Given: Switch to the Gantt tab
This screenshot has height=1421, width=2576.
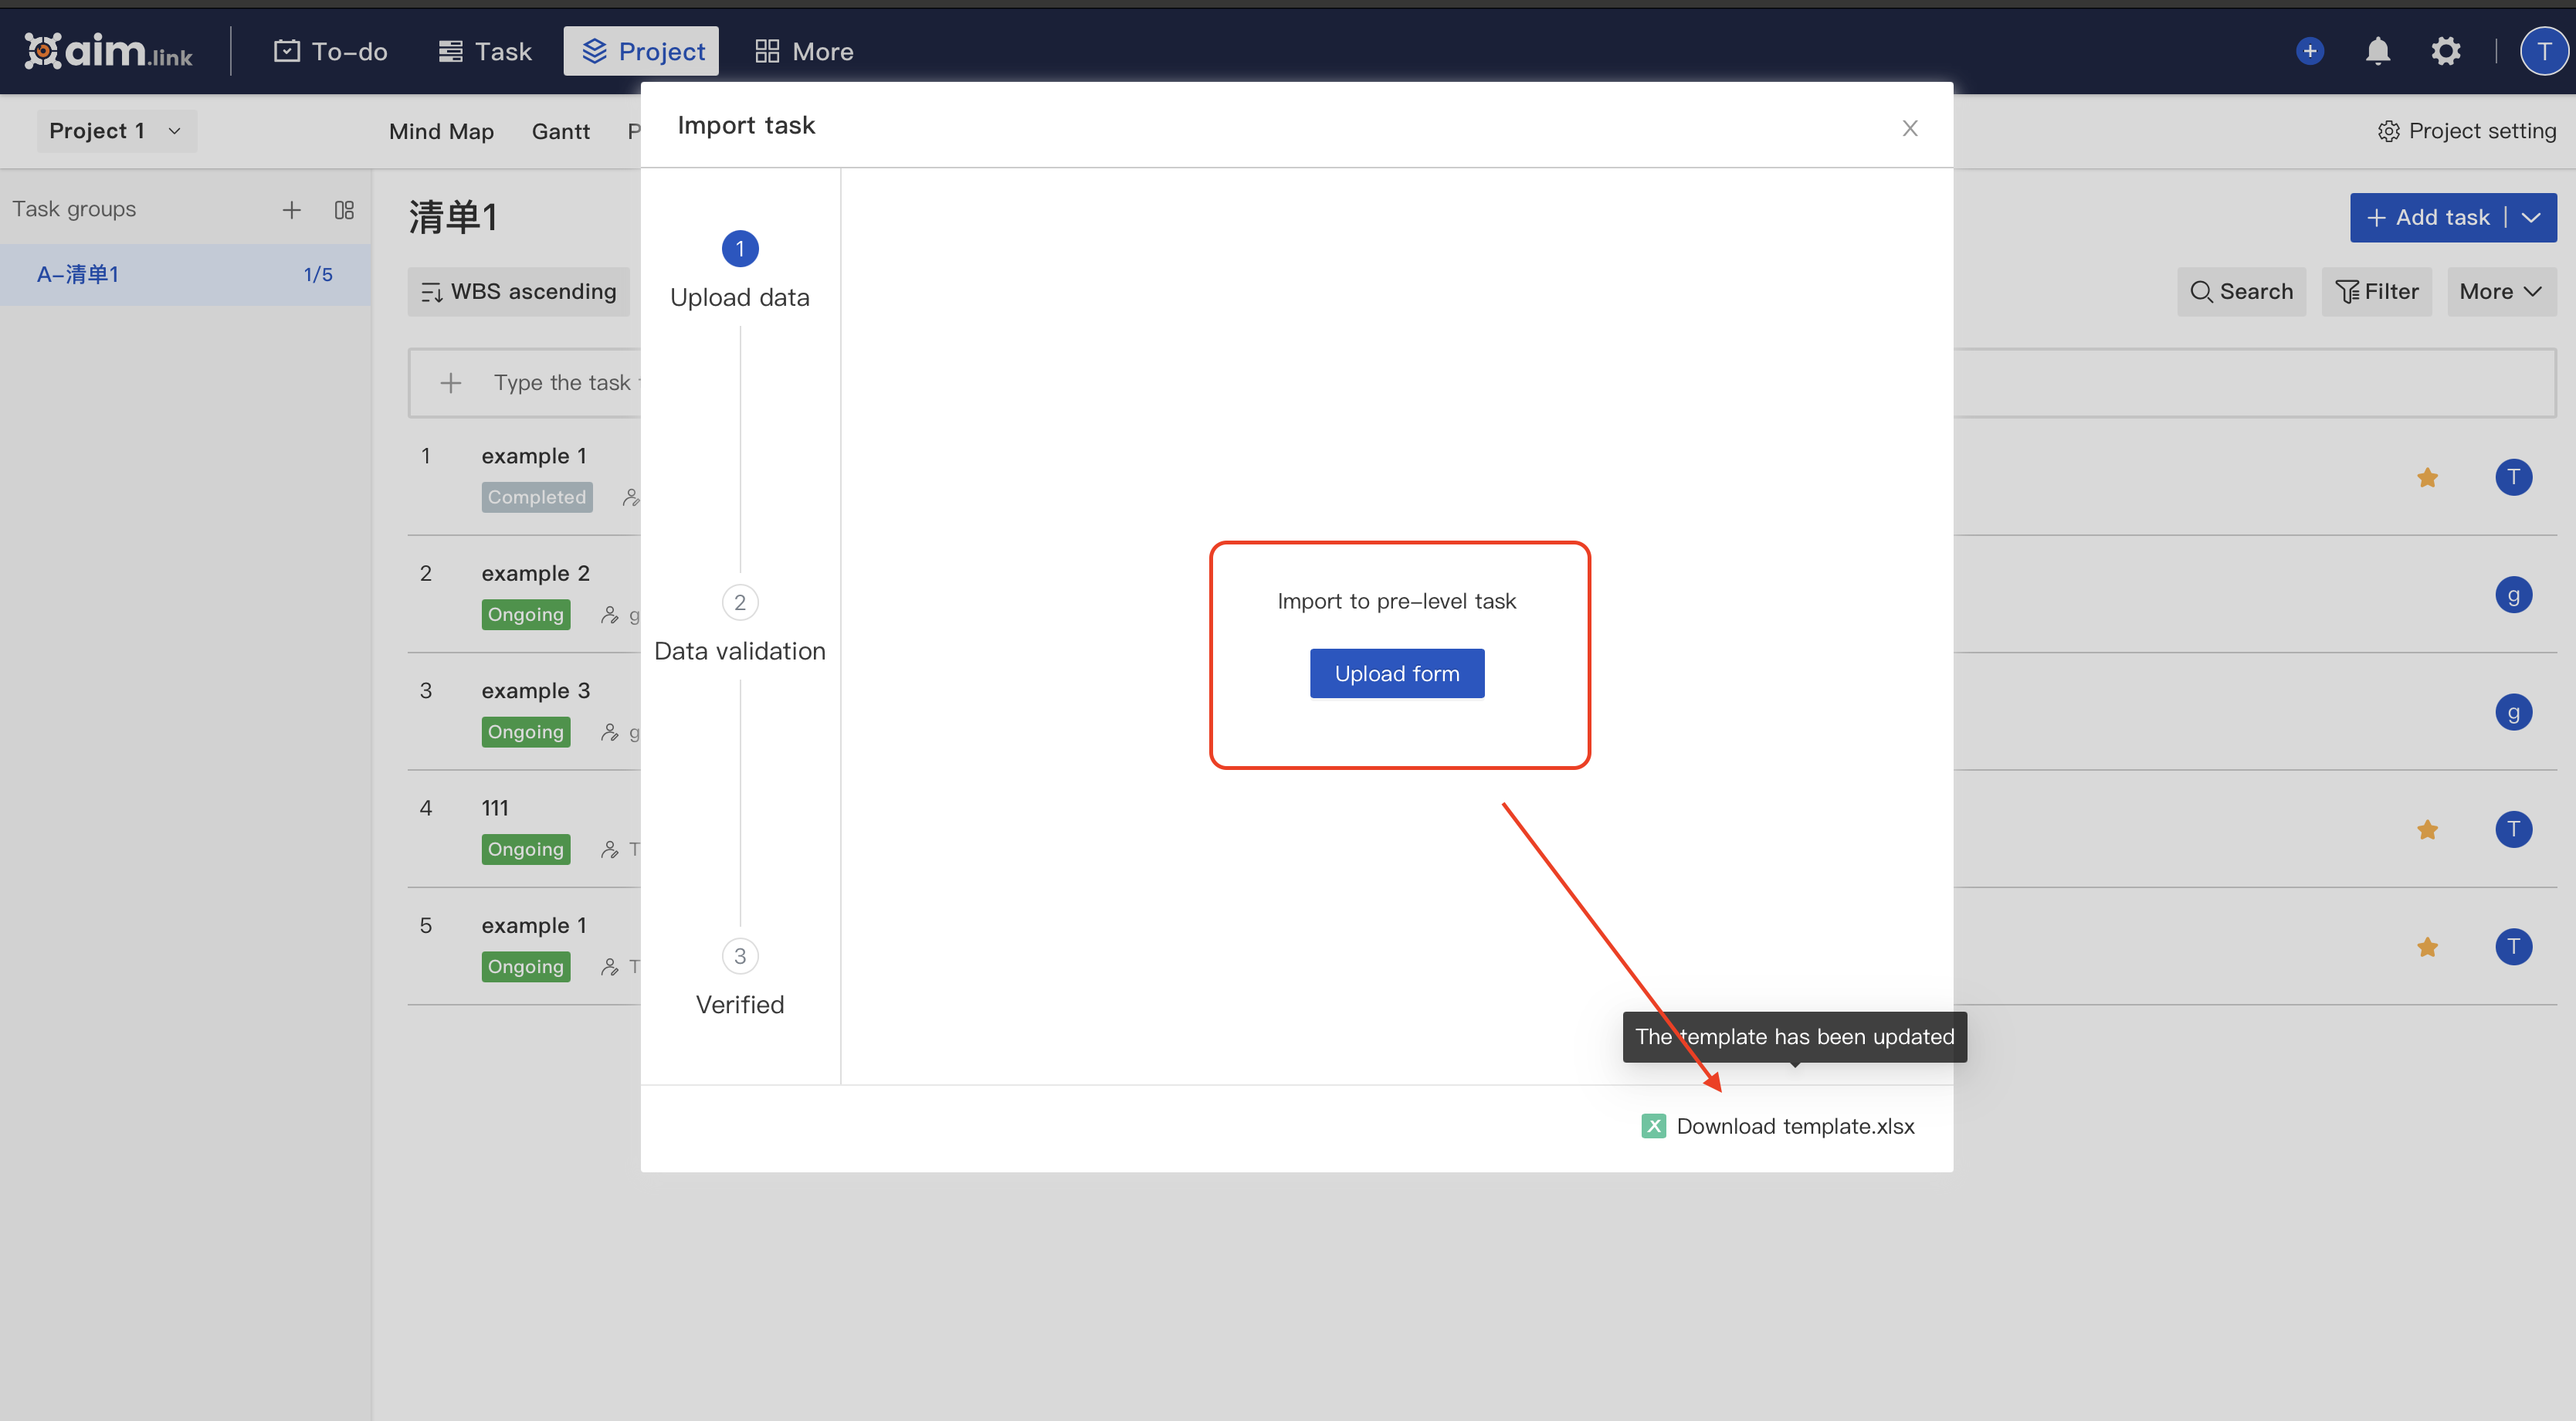Looking at the screenshot, I should (x=561, y=131).
